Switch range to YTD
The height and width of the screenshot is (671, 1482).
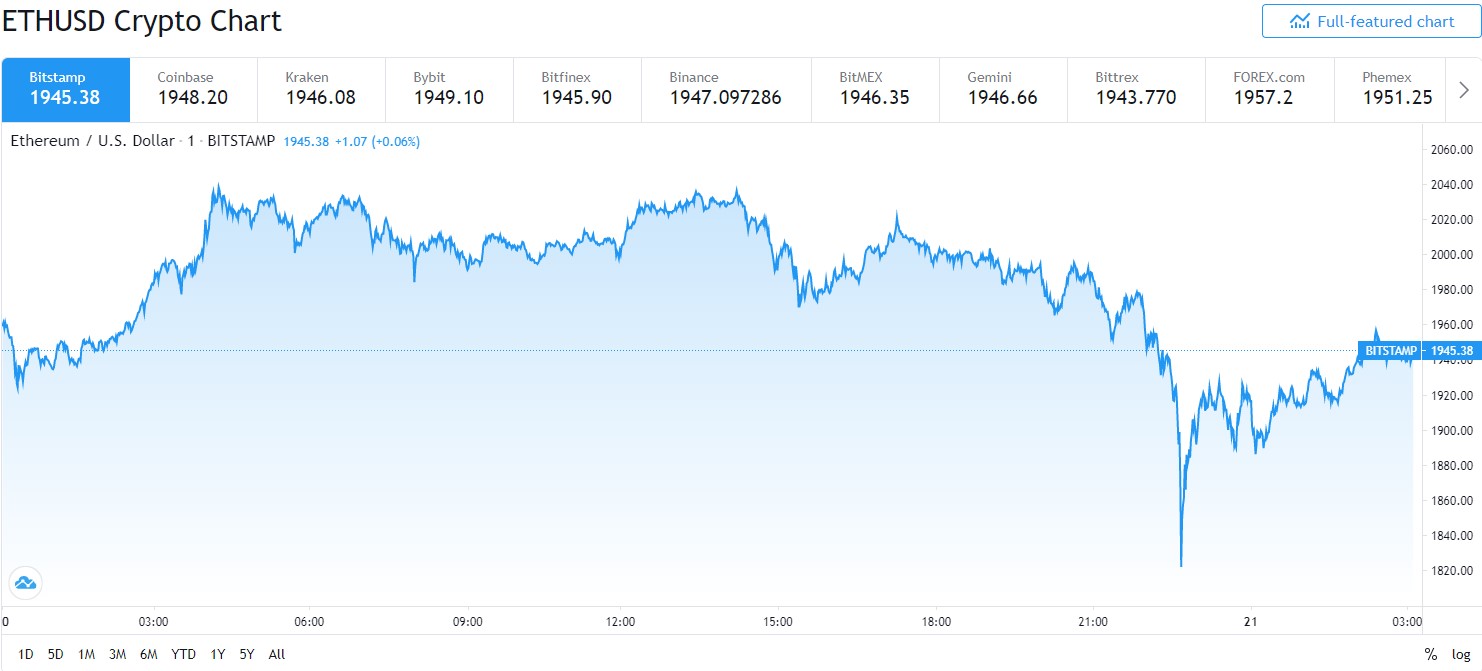point(183,654)
